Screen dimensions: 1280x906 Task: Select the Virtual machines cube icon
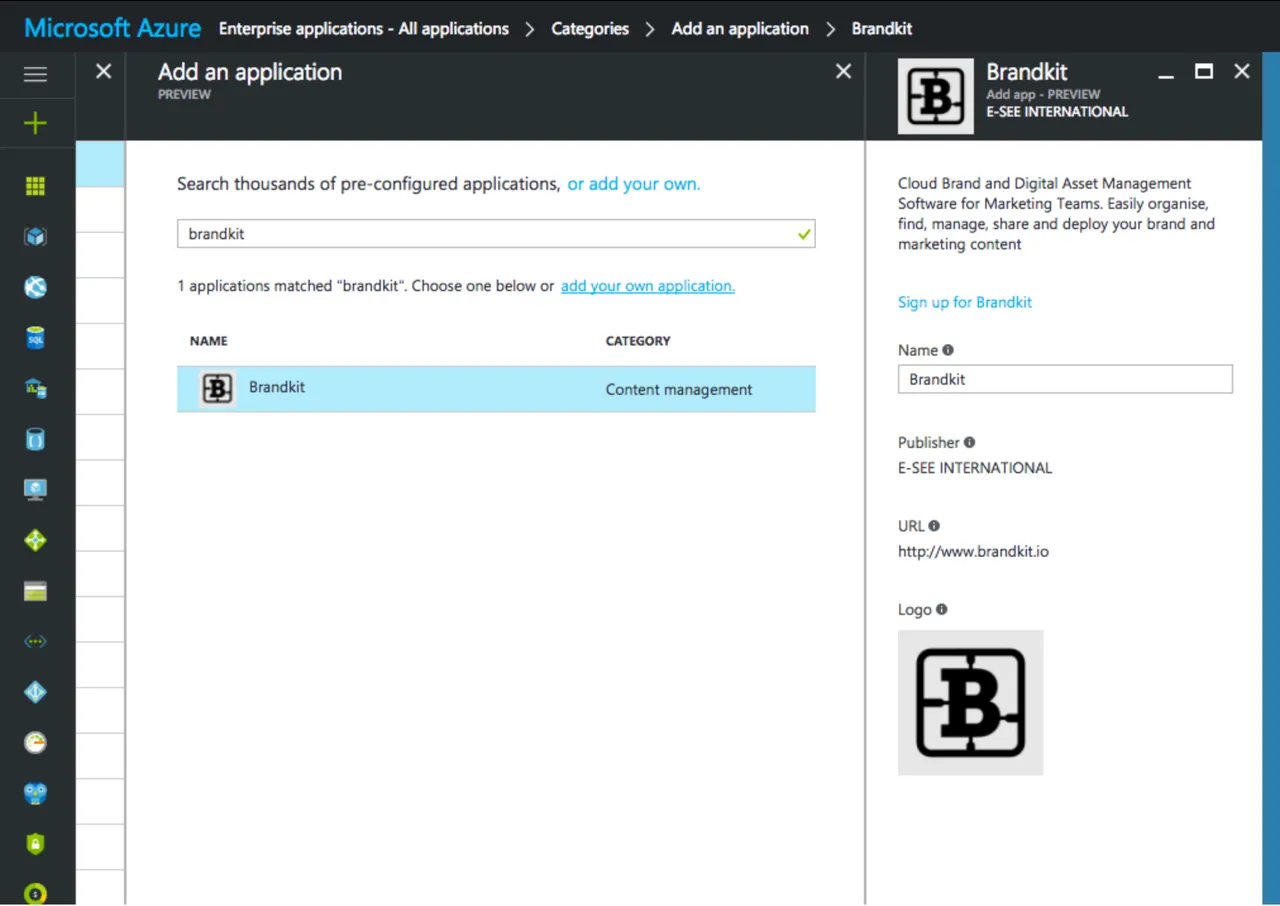point(35,236)
